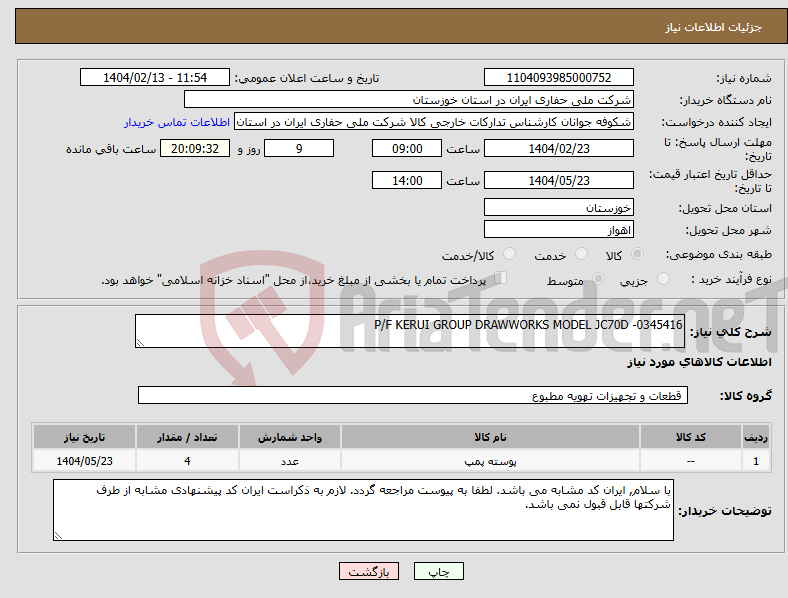
Task: Click the price validity time 14:00
Action: pyautogui.click(x=407, y=180)
